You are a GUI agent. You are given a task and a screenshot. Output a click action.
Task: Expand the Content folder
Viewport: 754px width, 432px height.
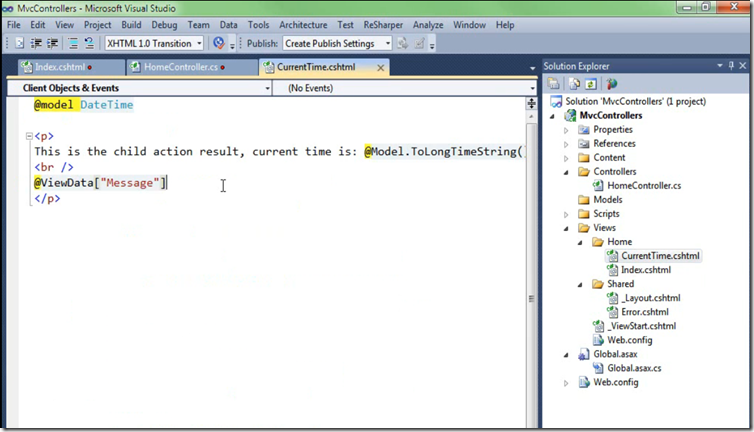click(x=566, y=158)
